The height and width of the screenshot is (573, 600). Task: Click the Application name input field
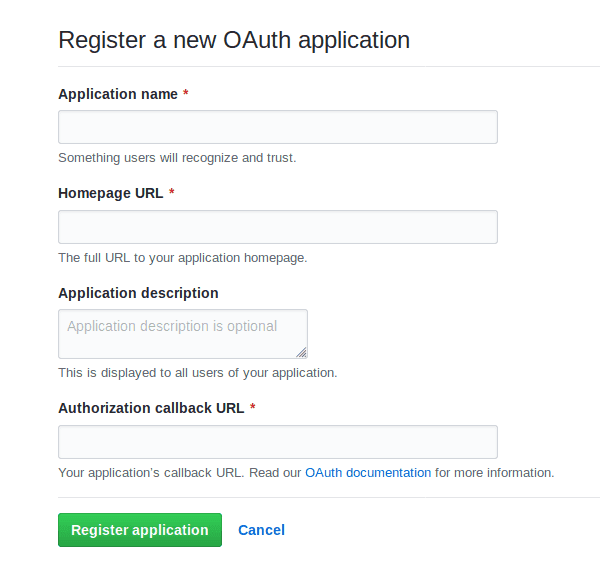tap(277, 127)
